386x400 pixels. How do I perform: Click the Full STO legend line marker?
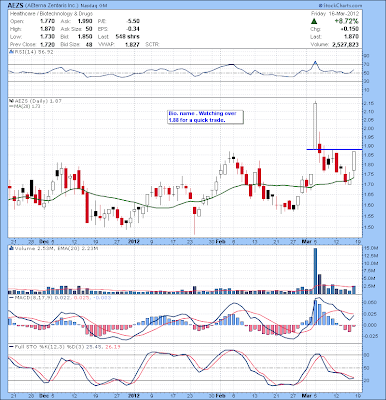pos(11,347)
